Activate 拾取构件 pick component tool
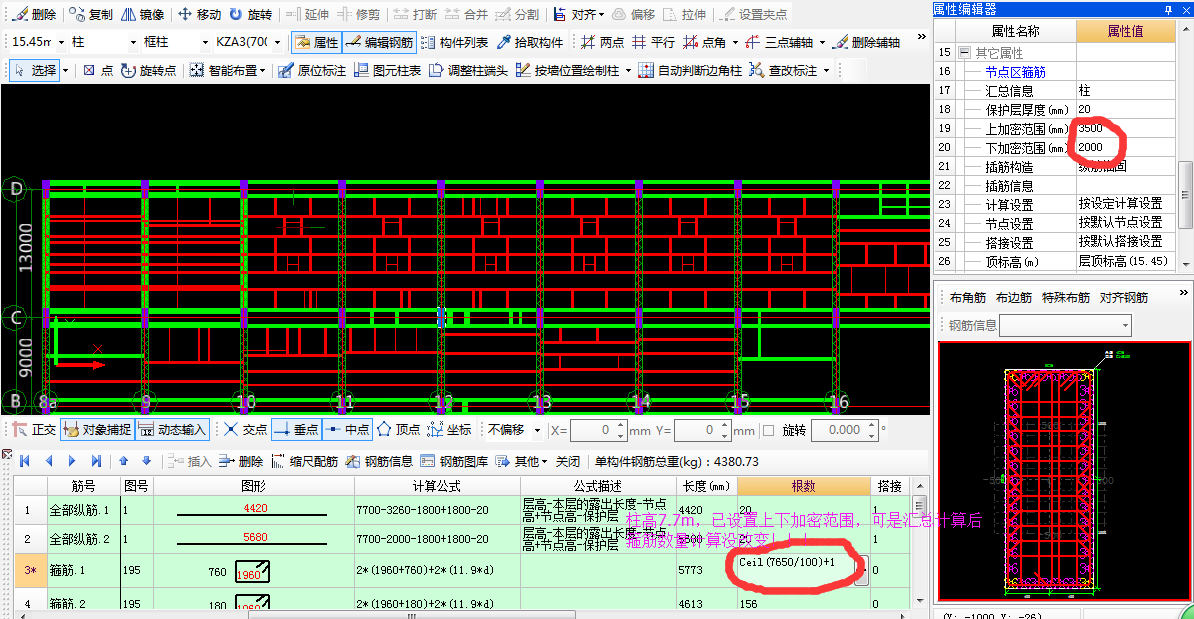The height and width of the screenshot is (619, 1194). 530,43
